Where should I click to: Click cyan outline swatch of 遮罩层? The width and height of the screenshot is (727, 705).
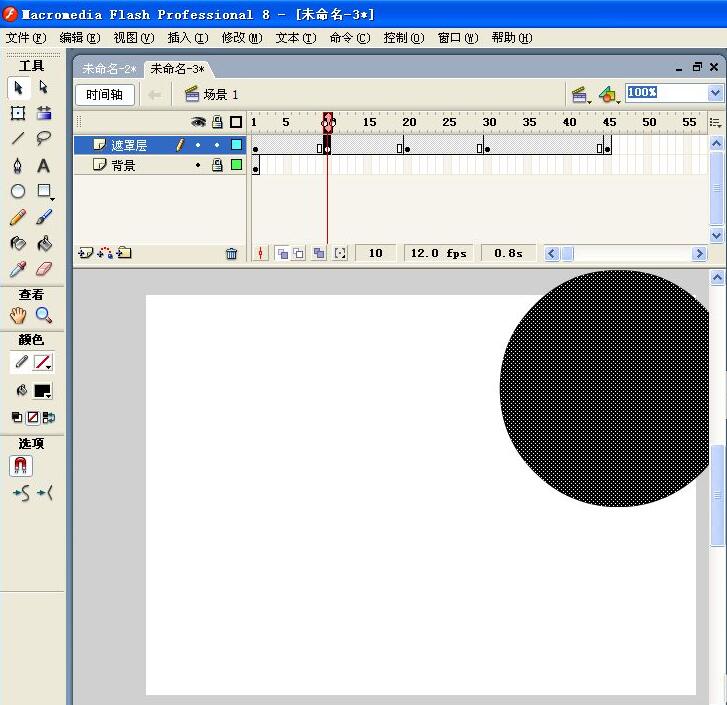tap(236, 145)
